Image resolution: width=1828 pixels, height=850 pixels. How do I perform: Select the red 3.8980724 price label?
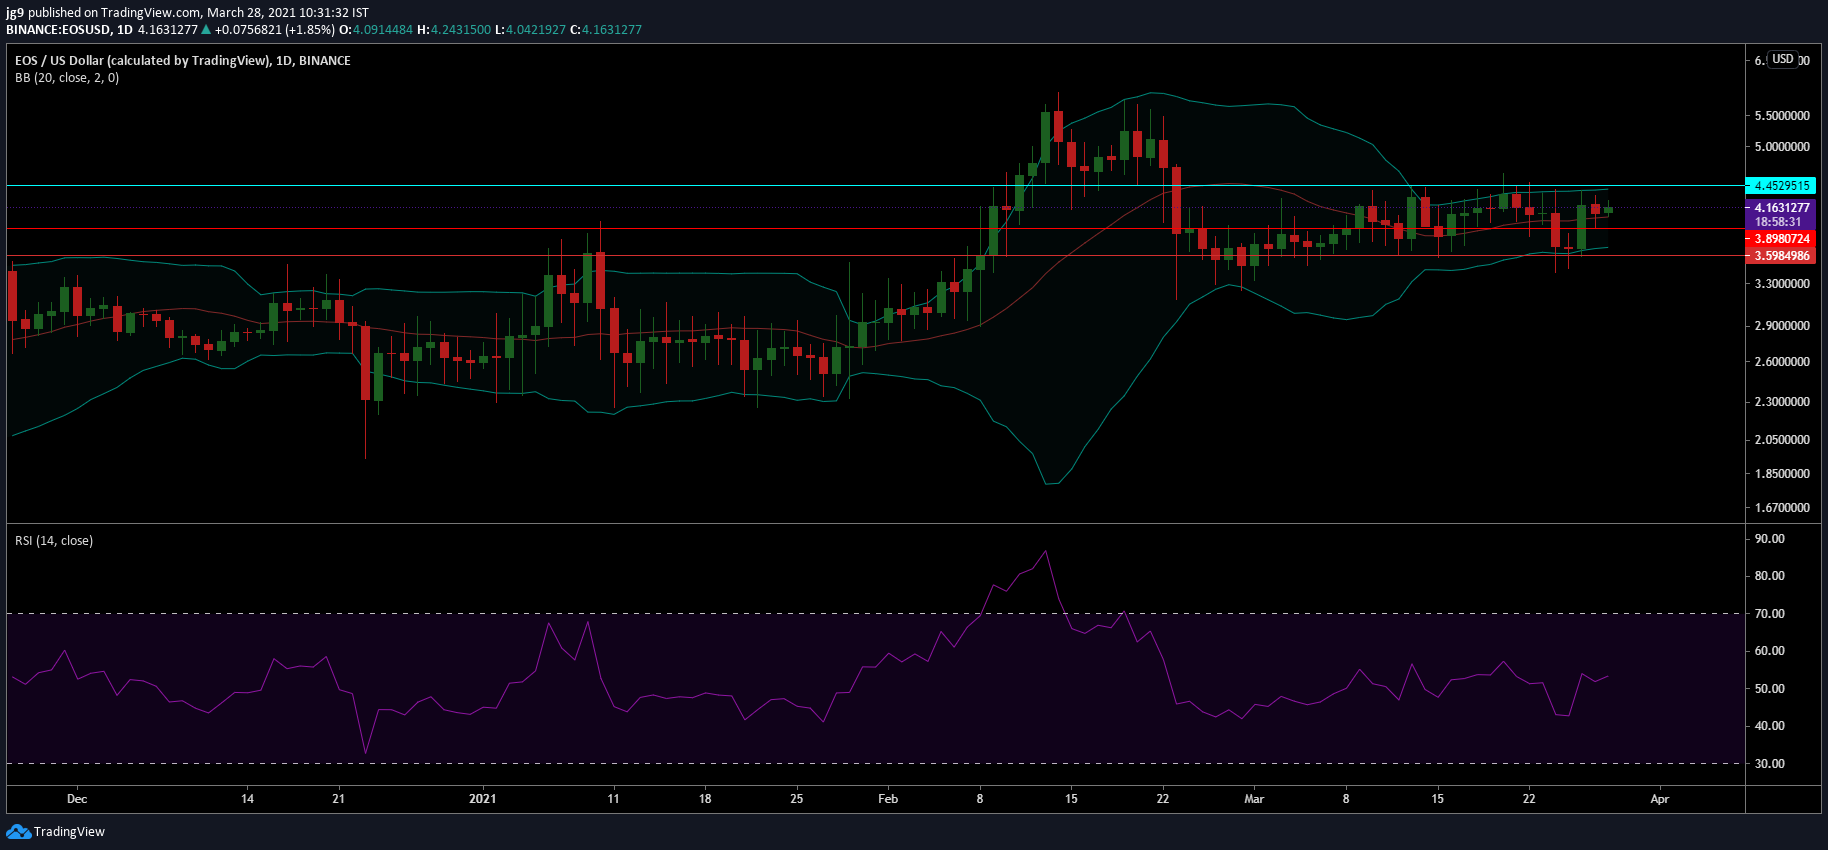click(x=1779, y=239)
